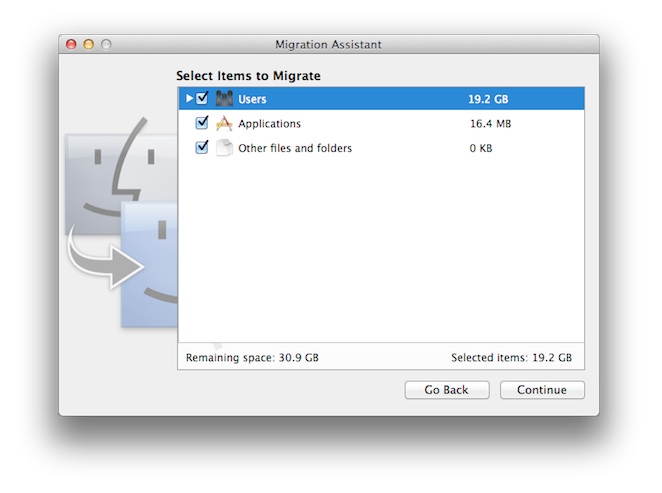Click the Users group icon
662x493 pixels.
(224, 98)
